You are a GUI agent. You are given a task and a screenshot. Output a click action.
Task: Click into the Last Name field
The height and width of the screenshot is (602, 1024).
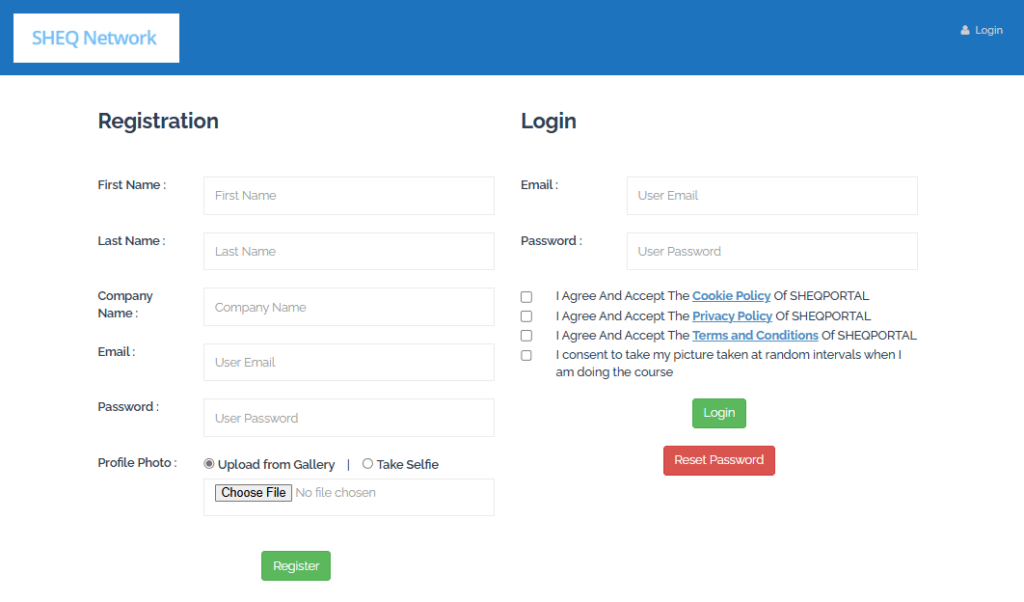pyautogui.click(x=348, y=252)
